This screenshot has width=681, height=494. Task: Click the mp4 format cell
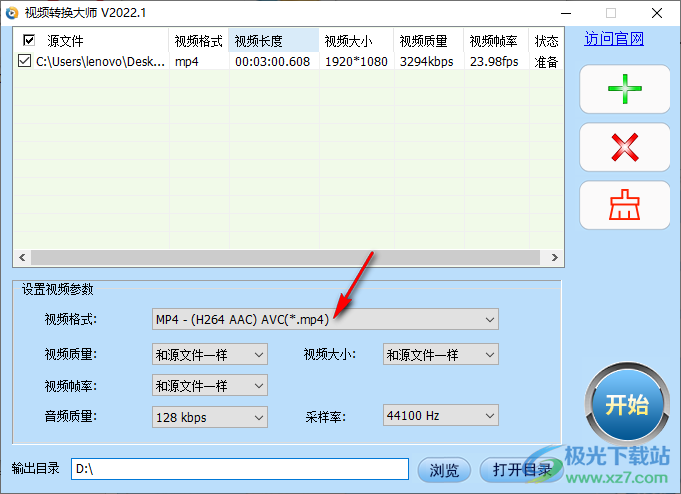tap(187, 61)
